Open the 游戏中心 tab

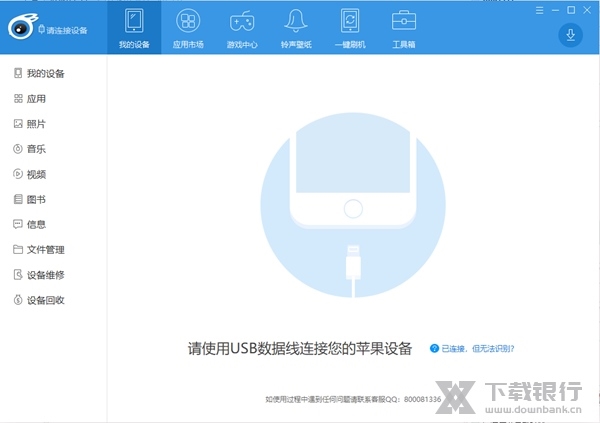click(x=242, y=28)
